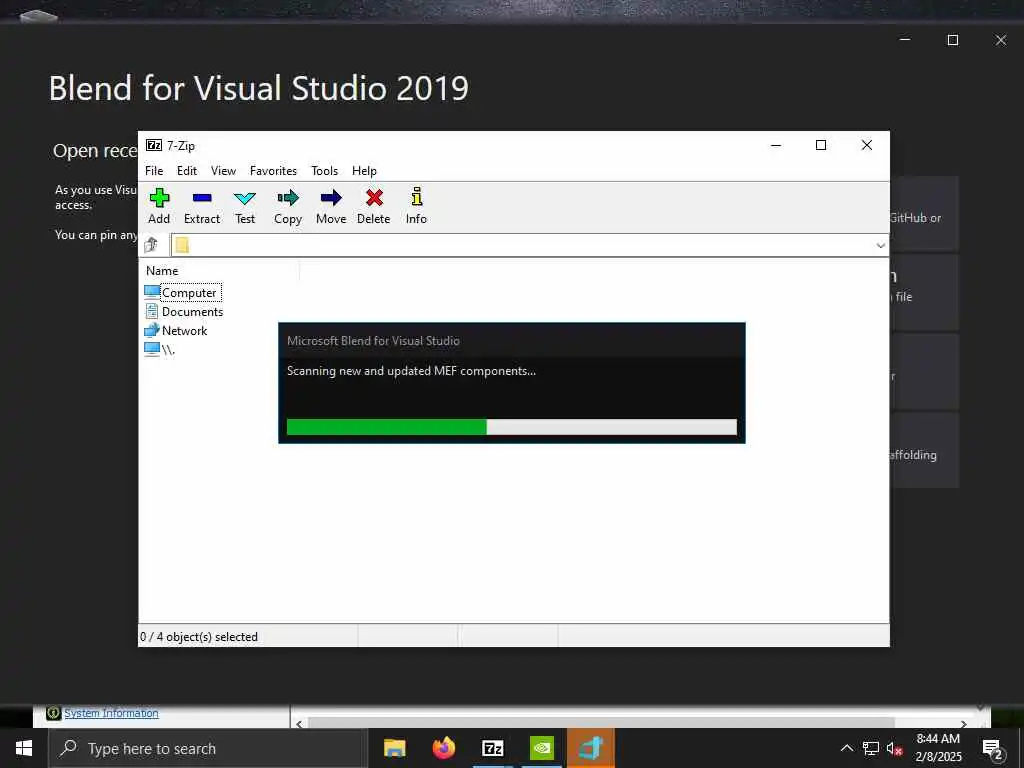Go up one folder level in 7-Zip

tap(152, 245)
